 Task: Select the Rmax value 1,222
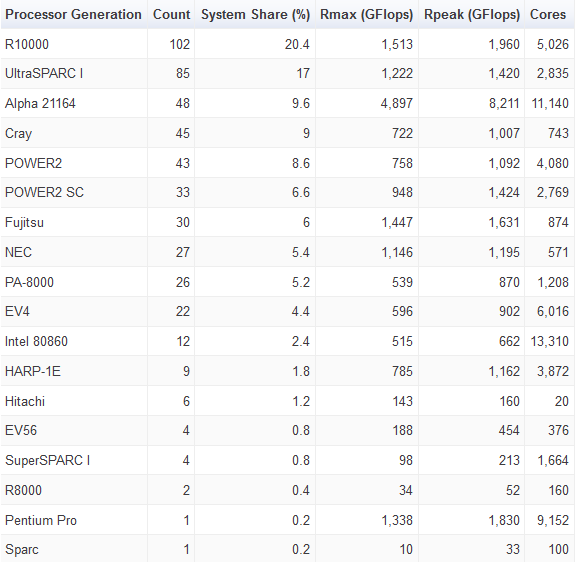(x=397, y=73)
